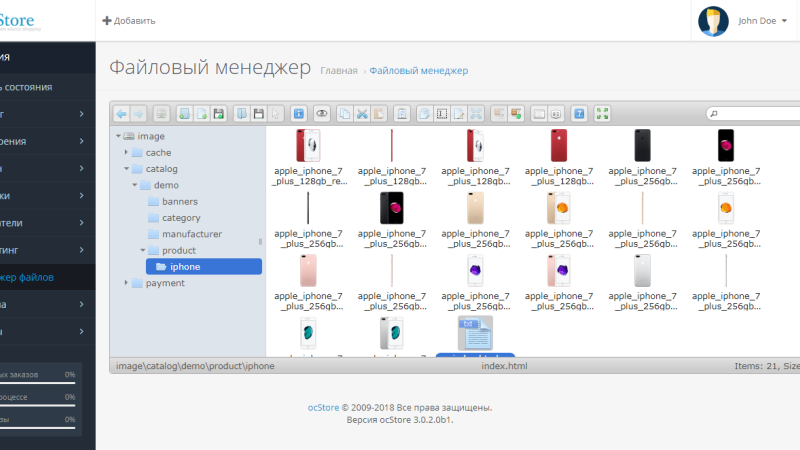Viewport: 800px width, 450px height.
Task: Click the file manager search field
Action: point(753,113)
